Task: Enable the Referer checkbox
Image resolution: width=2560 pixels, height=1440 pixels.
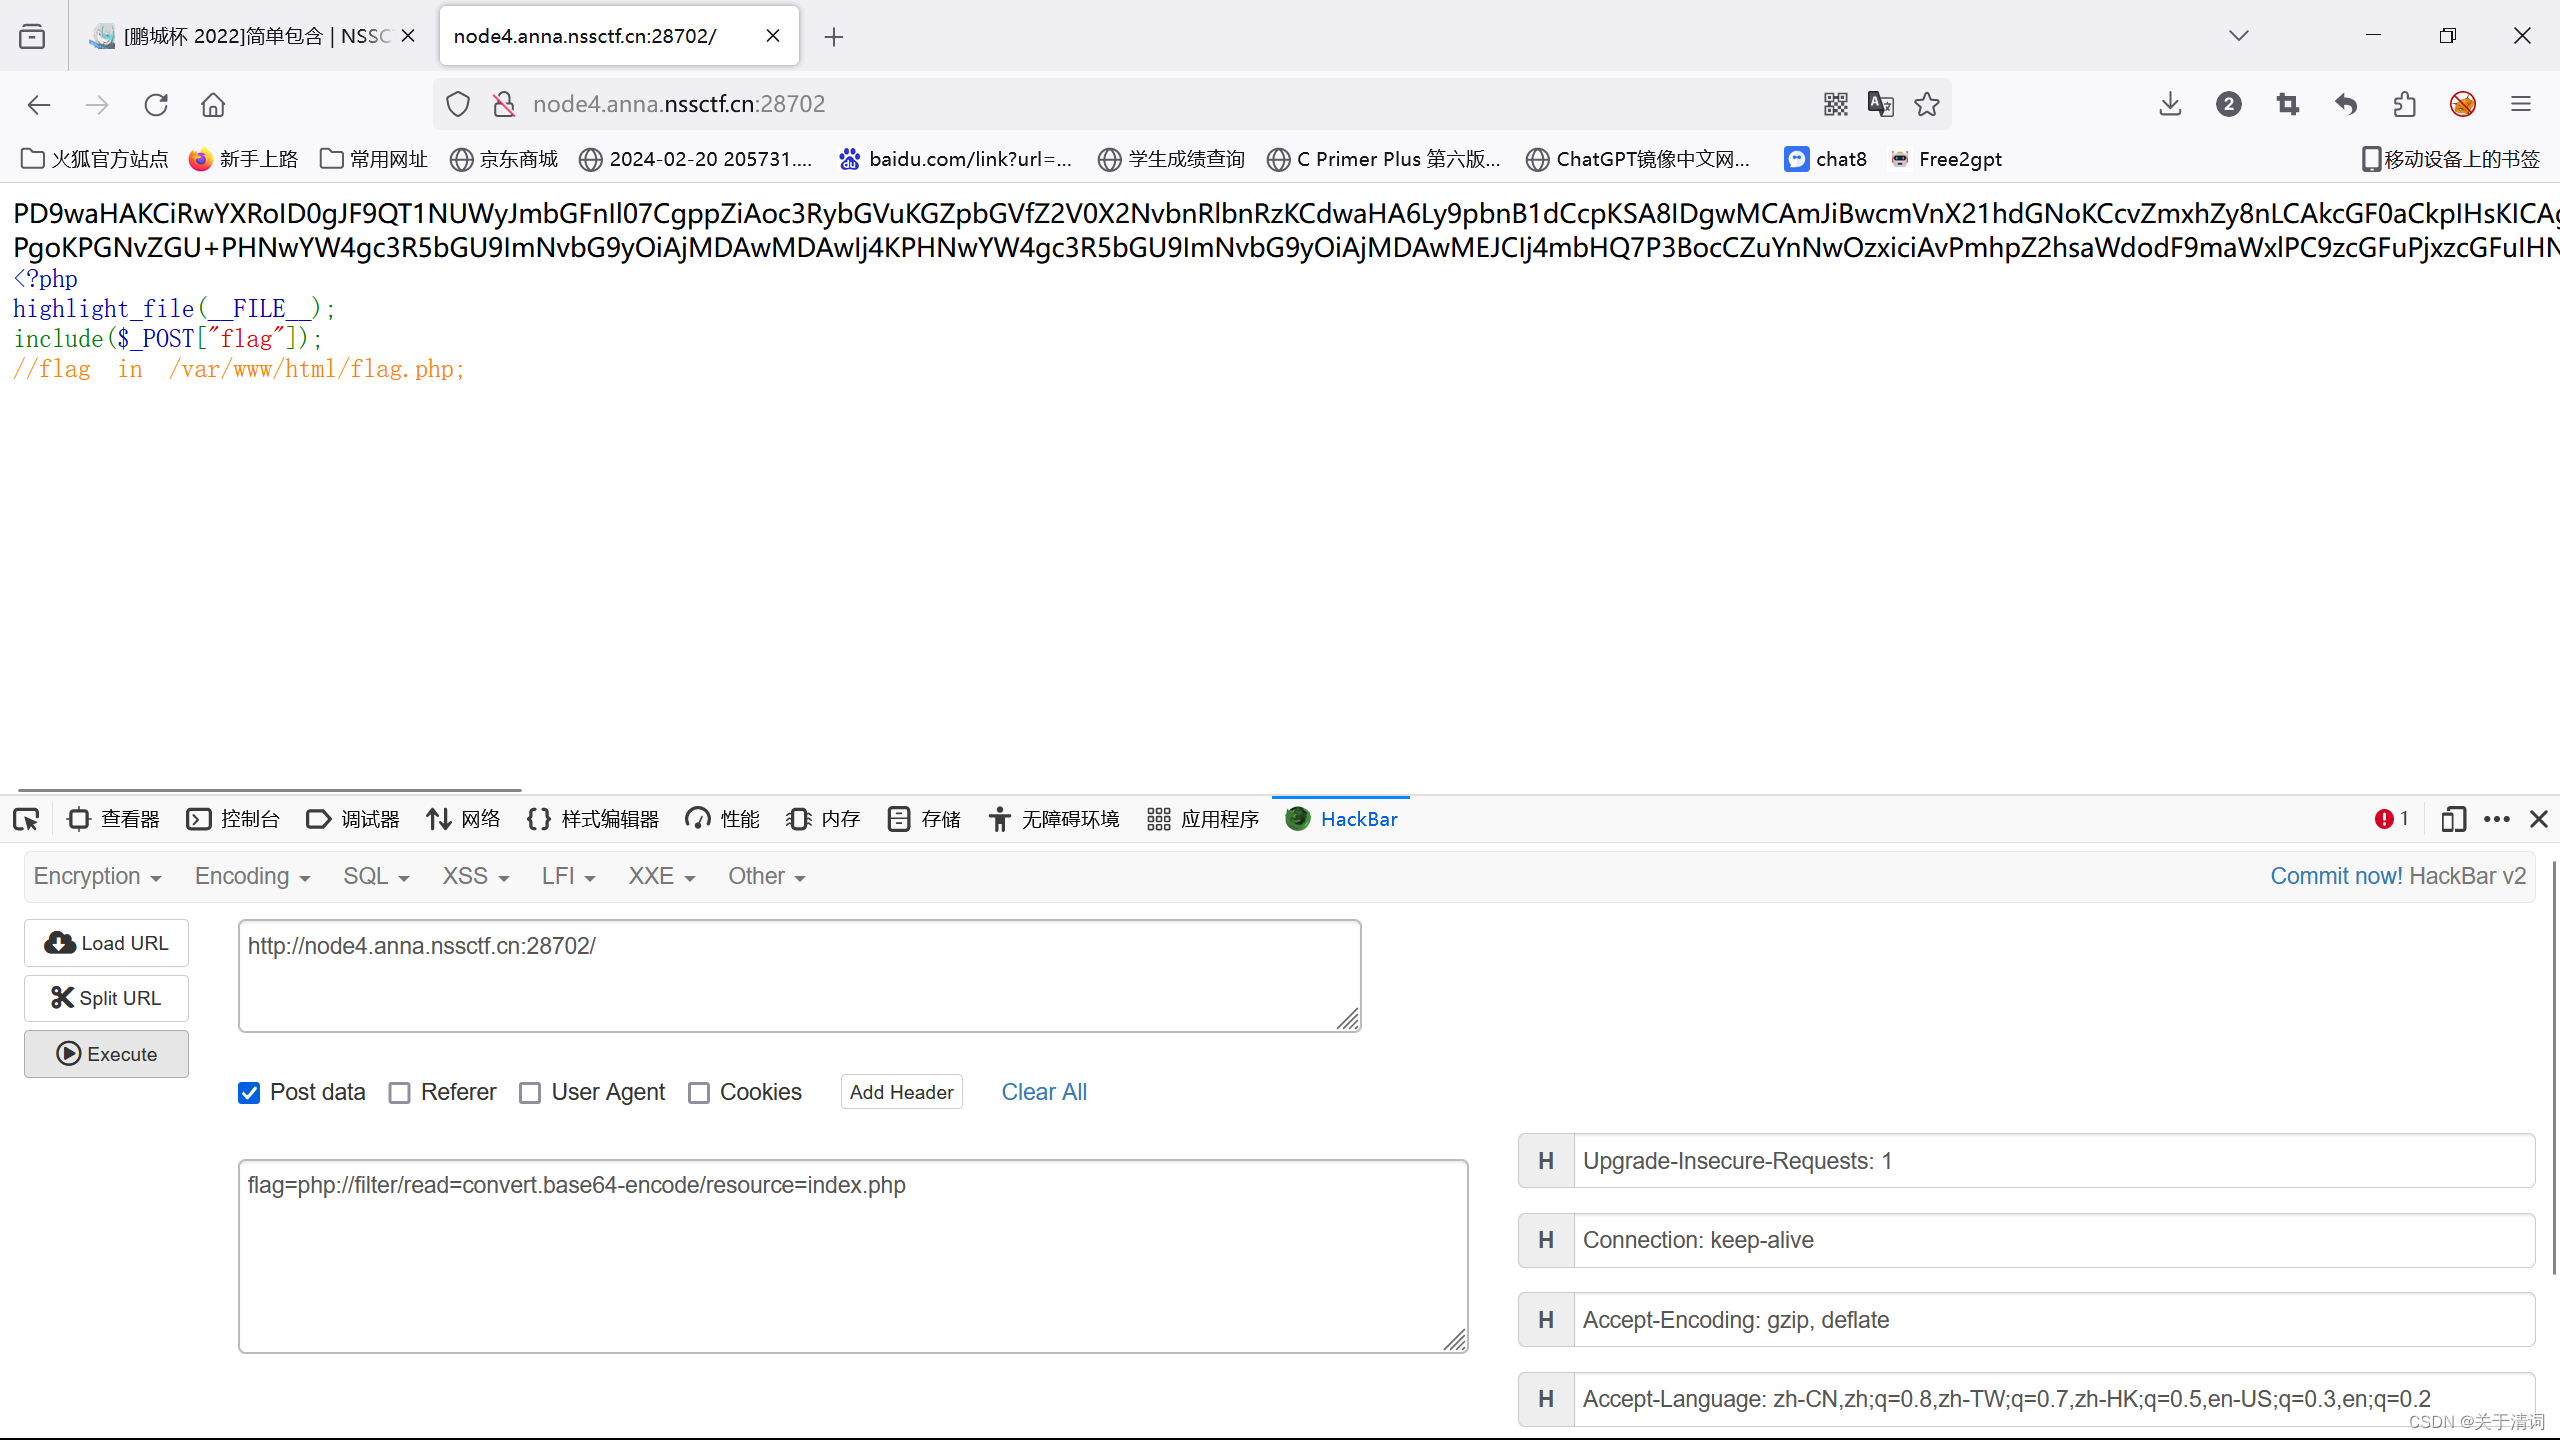Action: coord(400,1093)
